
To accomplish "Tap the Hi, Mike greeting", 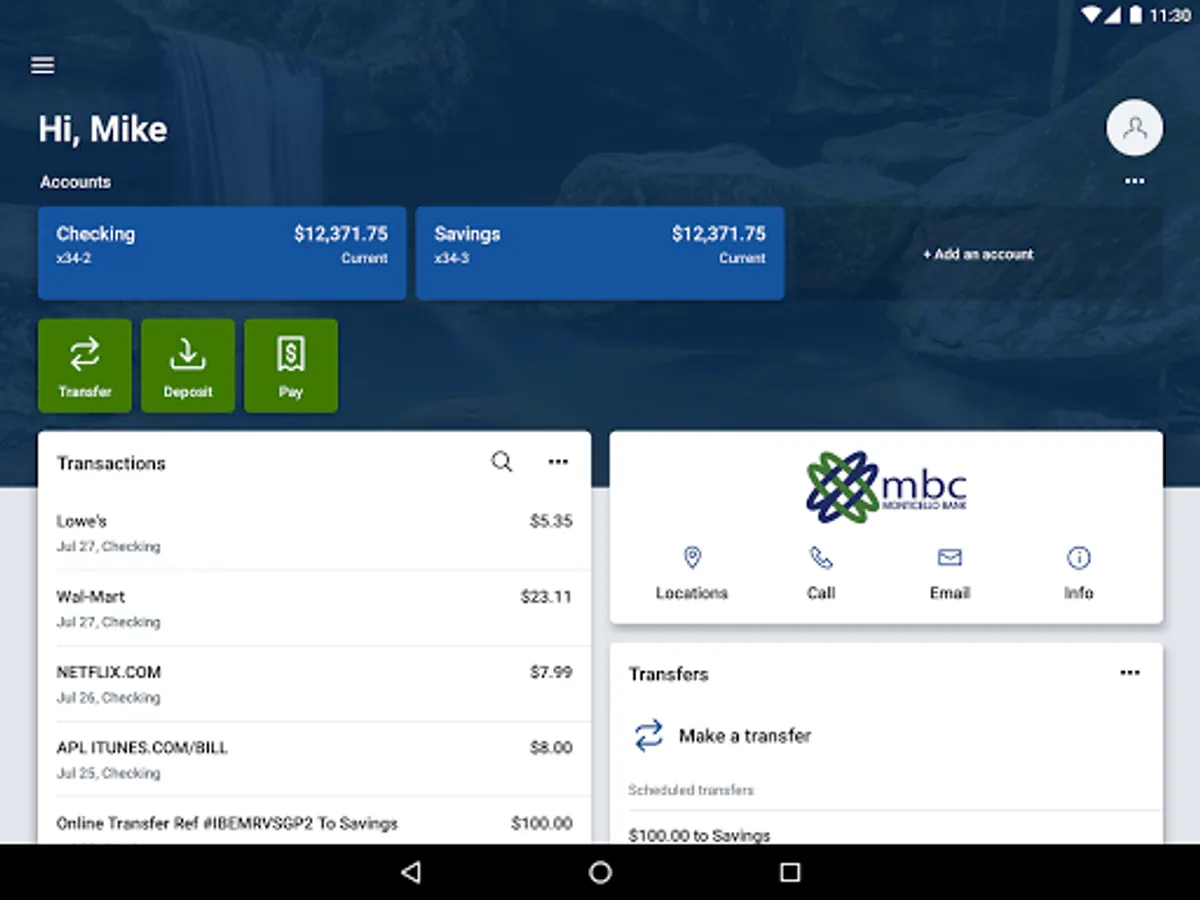I will click(103, 129).
